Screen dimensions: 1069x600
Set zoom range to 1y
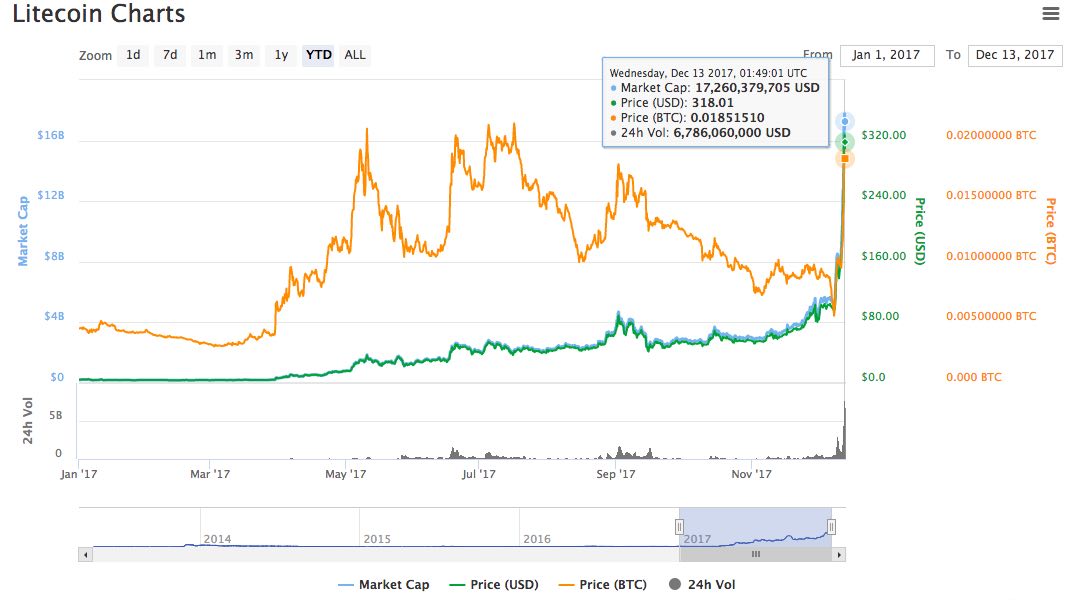(282, 55)
